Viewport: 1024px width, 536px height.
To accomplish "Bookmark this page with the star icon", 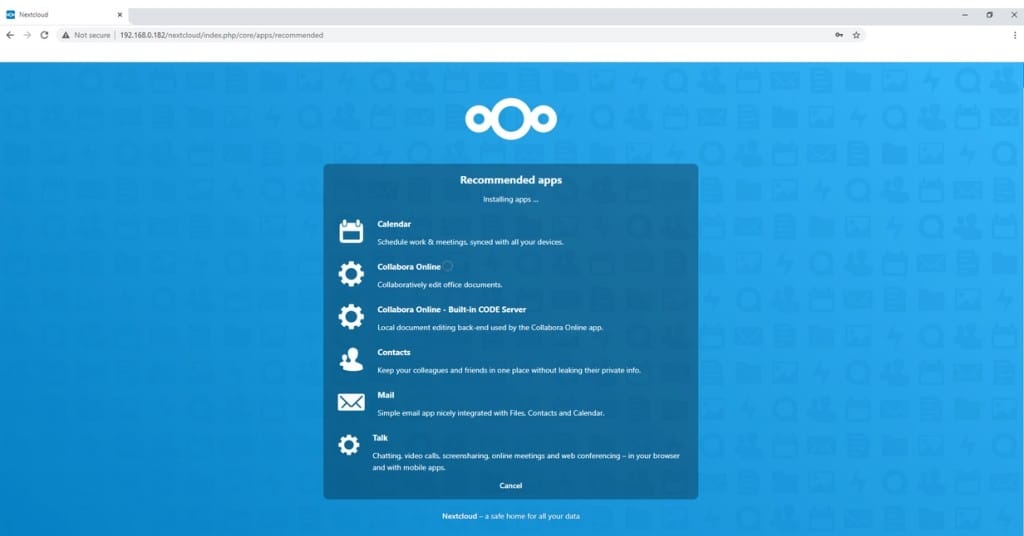I will click(x=856, y=35).
